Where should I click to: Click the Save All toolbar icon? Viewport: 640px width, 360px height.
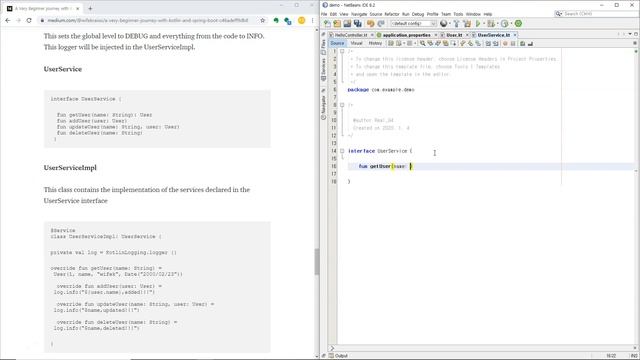click(358, 24)
